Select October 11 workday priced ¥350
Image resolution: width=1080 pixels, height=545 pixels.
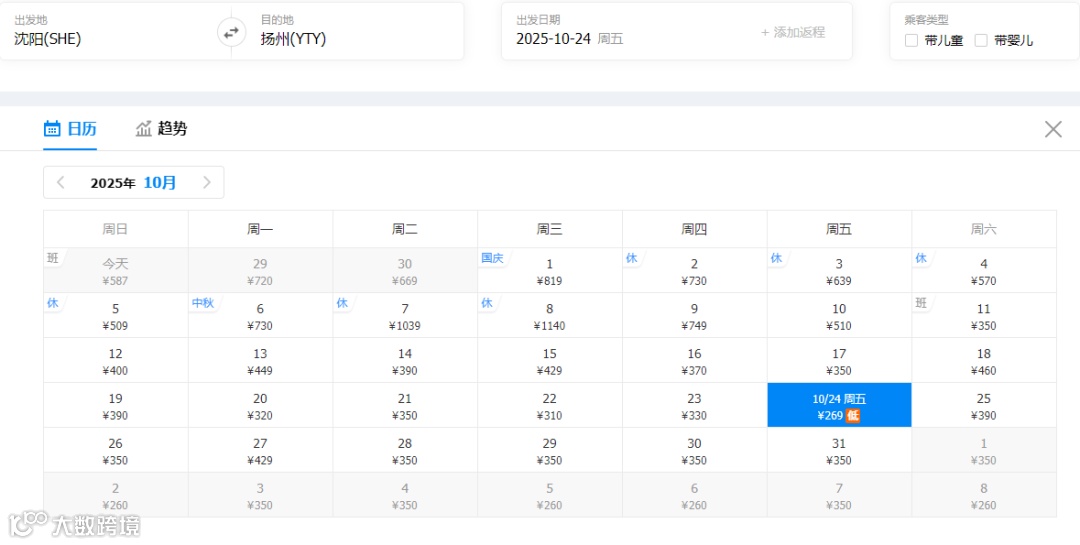click(984, 316)
